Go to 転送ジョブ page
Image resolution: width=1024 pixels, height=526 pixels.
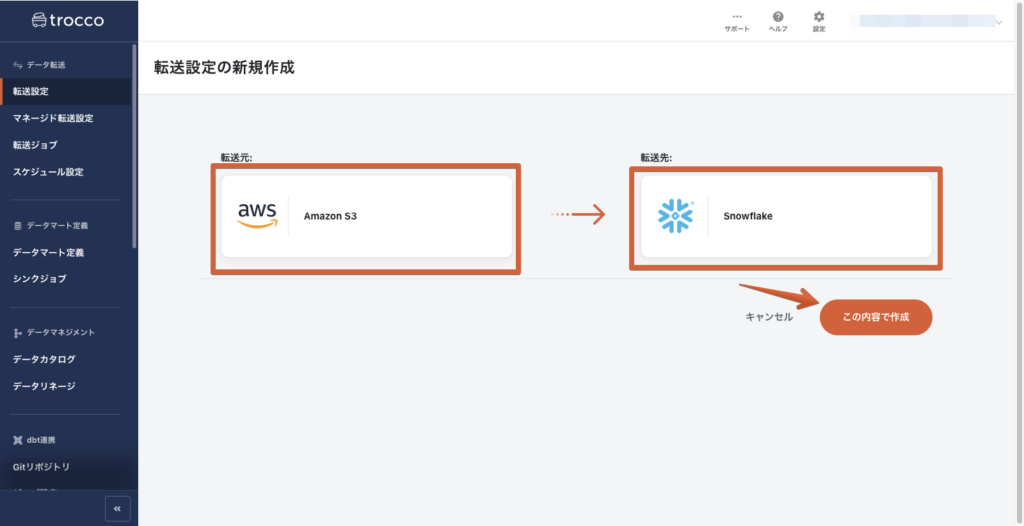pos(35,145)
